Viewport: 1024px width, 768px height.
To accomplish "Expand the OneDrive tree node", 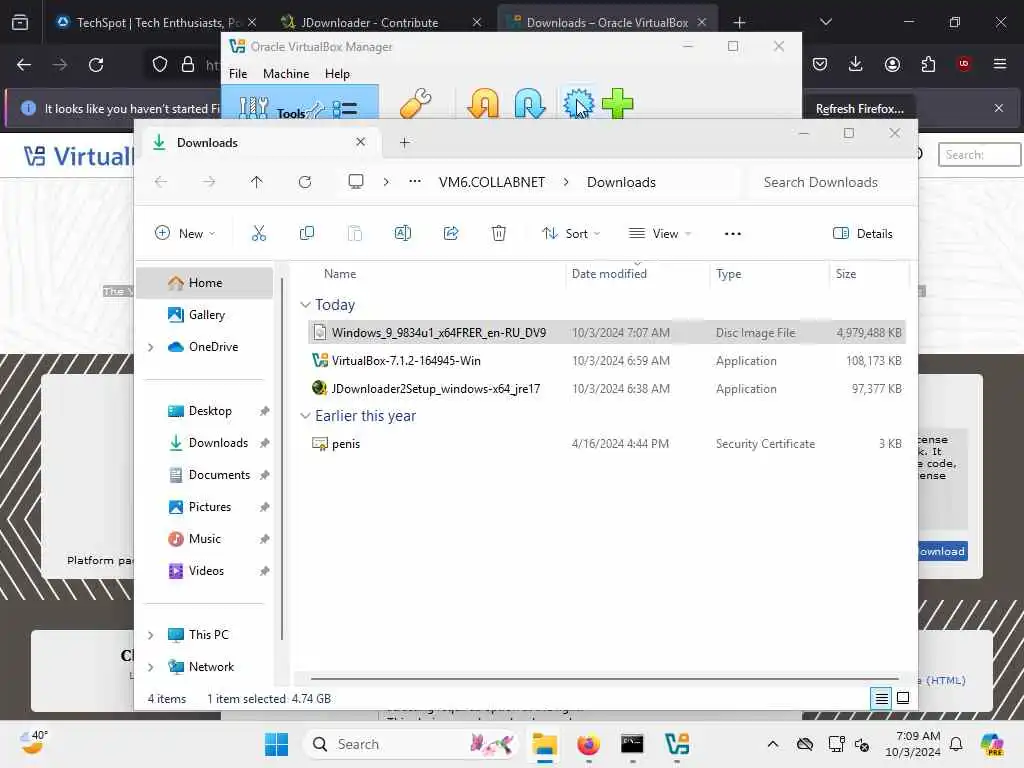I will coord(151,347).
